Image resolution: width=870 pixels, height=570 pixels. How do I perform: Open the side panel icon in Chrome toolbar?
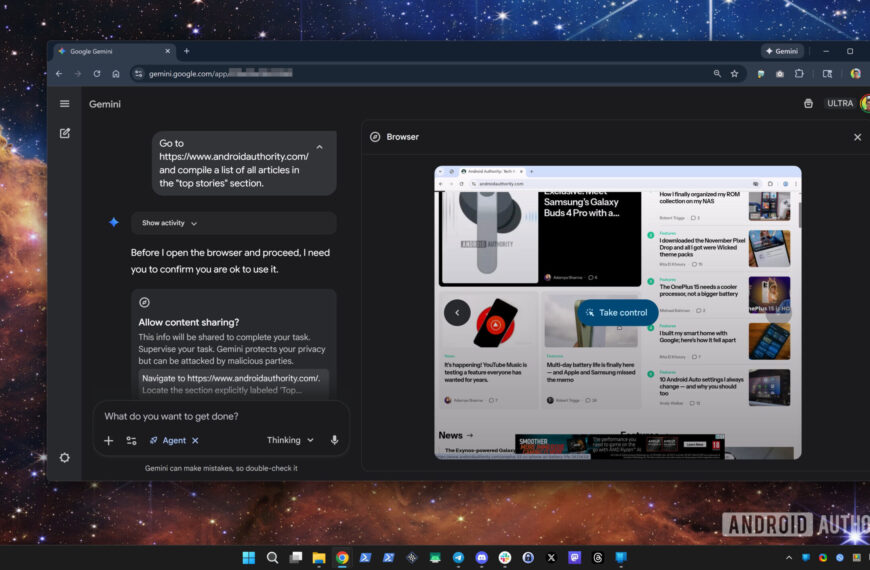[827, 74]
